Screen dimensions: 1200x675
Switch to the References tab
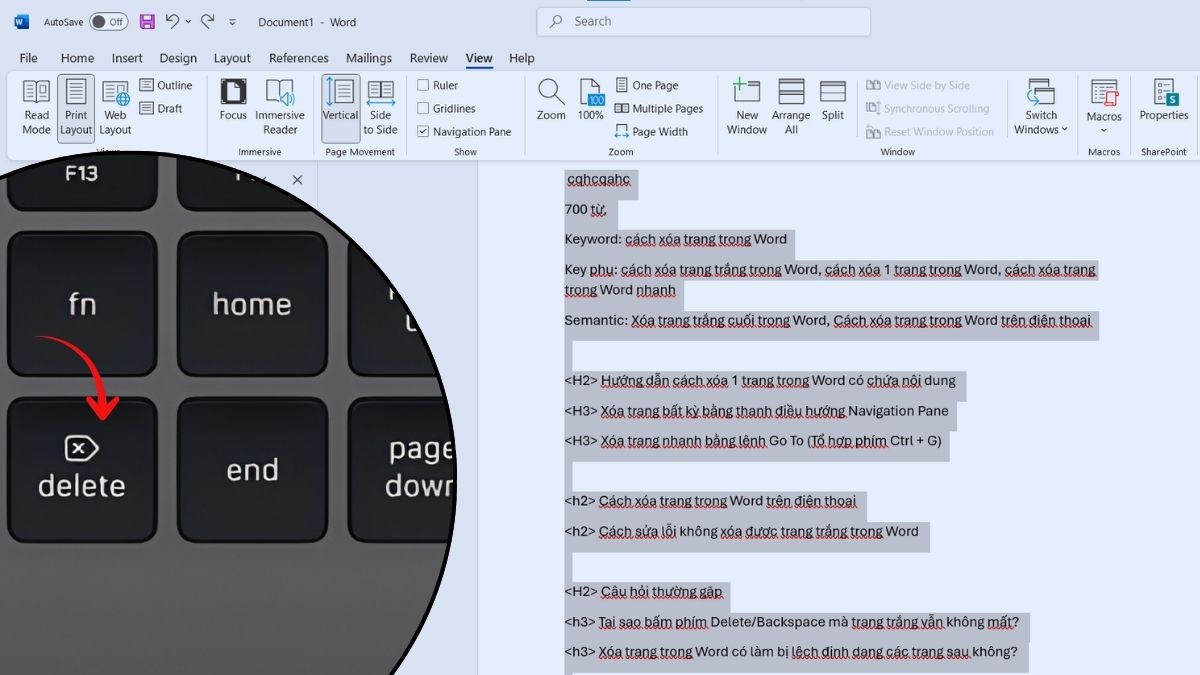tap(299, 58)
